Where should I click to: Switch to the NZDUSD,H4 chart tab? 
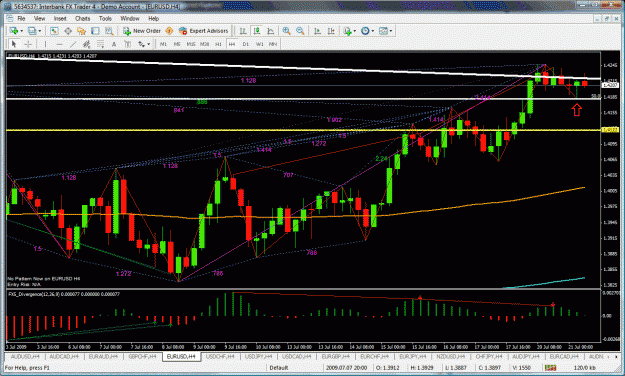tap(452, 356)
